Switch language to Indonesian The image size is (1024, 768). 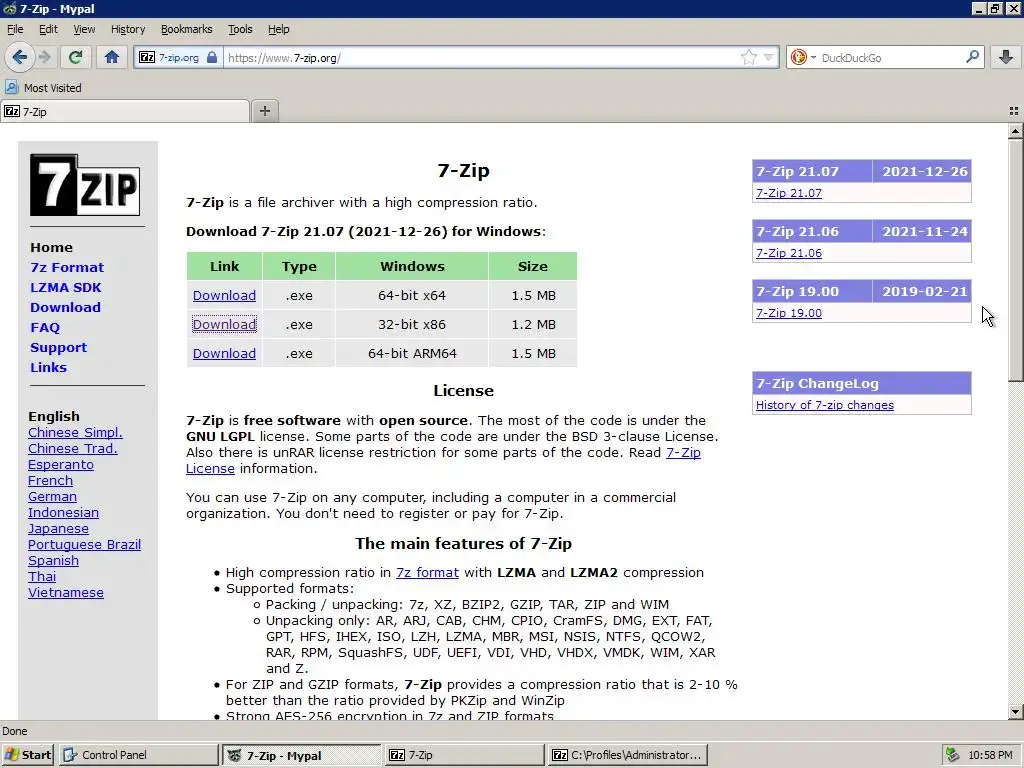click(63, 513)
